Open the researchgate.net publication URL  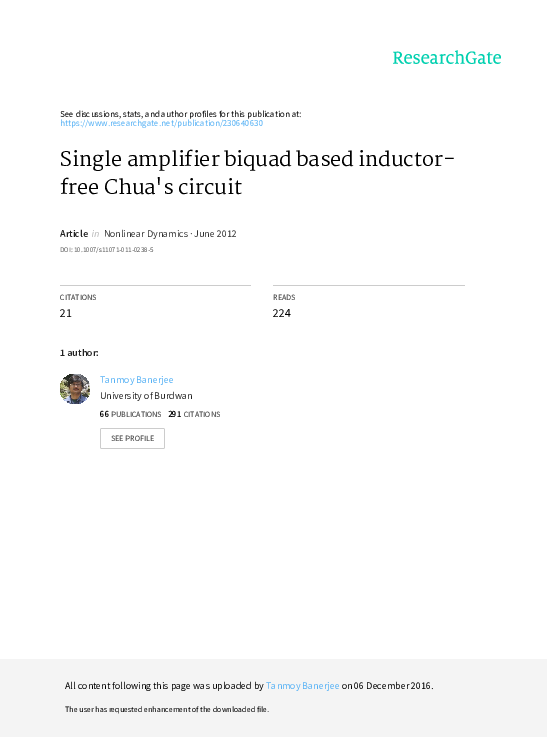point(162,123)
